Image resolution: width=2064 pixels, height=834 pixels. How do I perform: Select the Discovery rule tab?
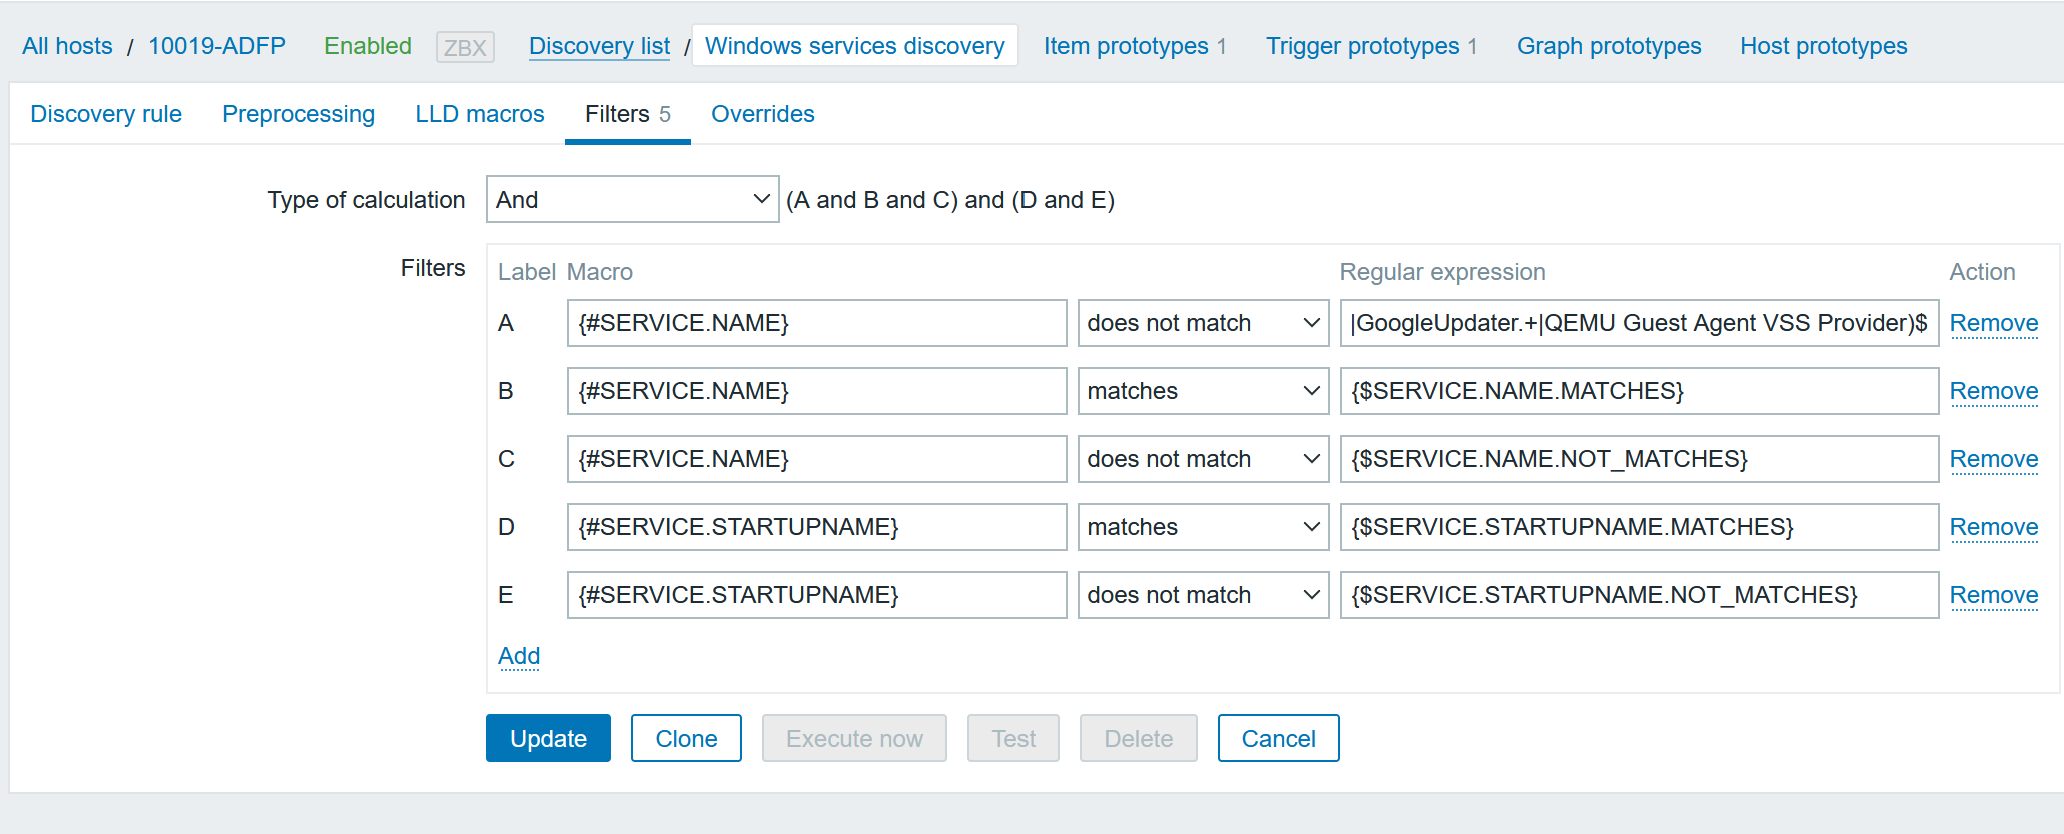pos(106,114)
